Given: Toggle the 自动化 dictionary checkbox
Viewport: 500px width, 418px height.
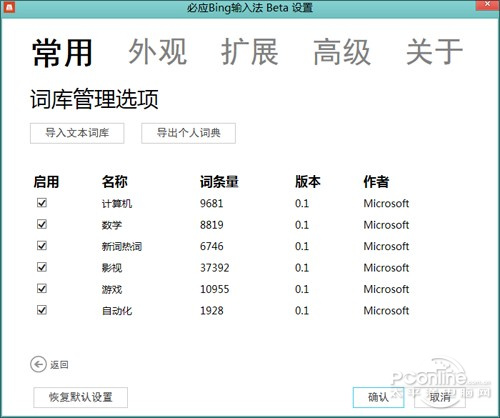Looking at the screenshot, I should (42, 310).
